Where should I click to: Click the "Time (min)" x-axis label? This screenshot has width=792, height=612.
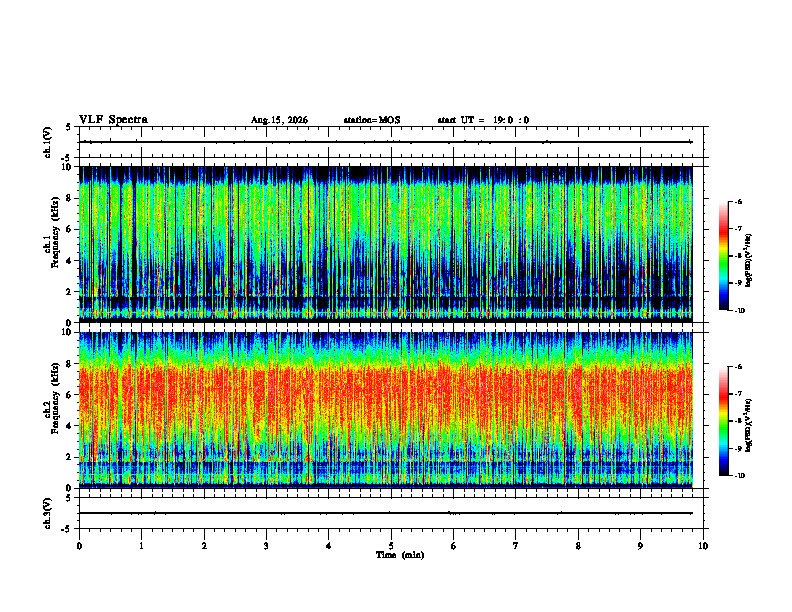400,555
